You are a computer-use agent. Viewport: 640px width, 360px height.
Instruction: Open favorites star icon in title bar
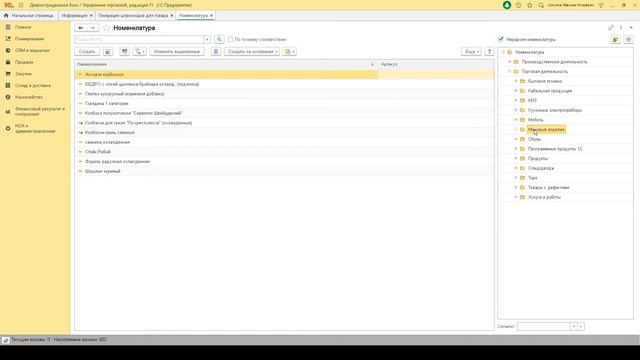[530, 5]
